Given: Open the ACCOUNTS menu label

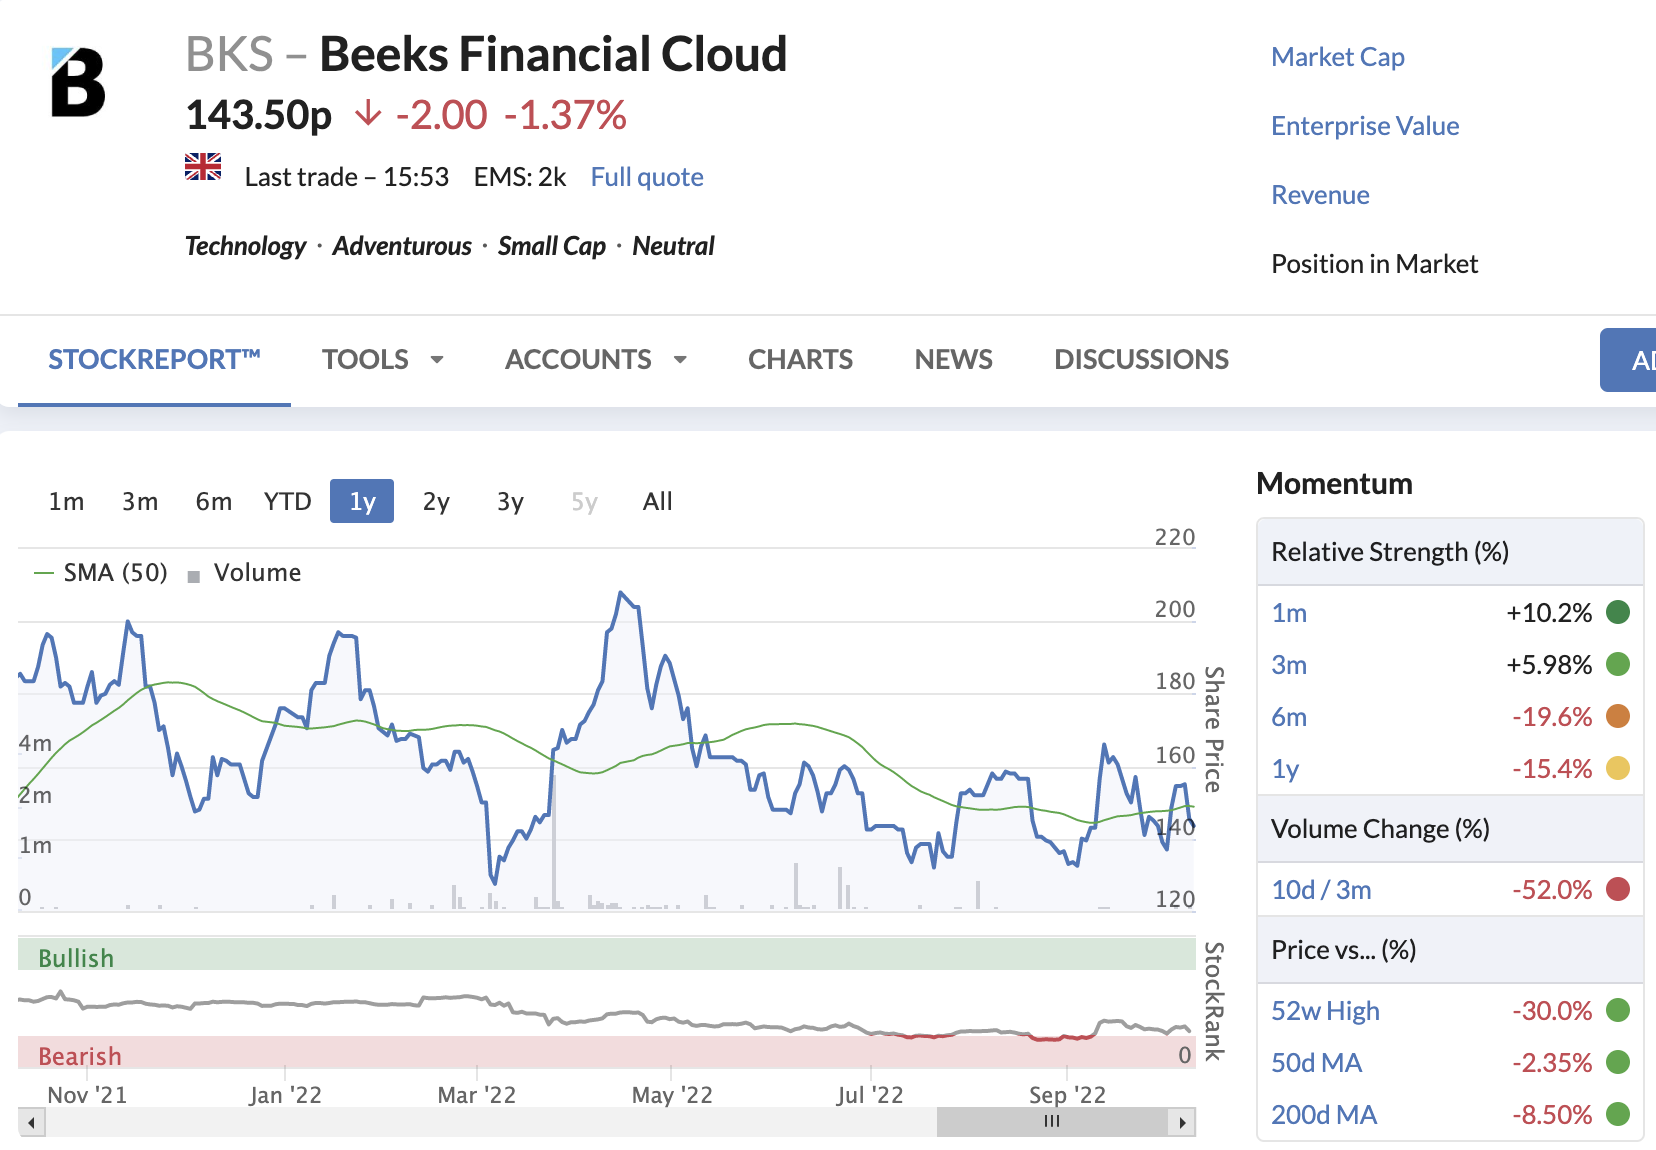Looking at the screenshot, I should point(578,359).
